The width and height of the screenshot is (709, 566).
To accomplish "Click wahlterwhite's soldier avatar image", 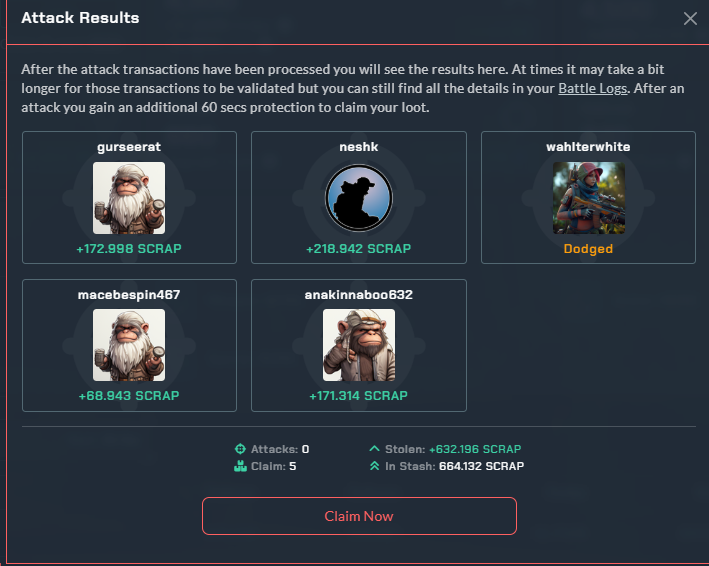I will point(589,198).
